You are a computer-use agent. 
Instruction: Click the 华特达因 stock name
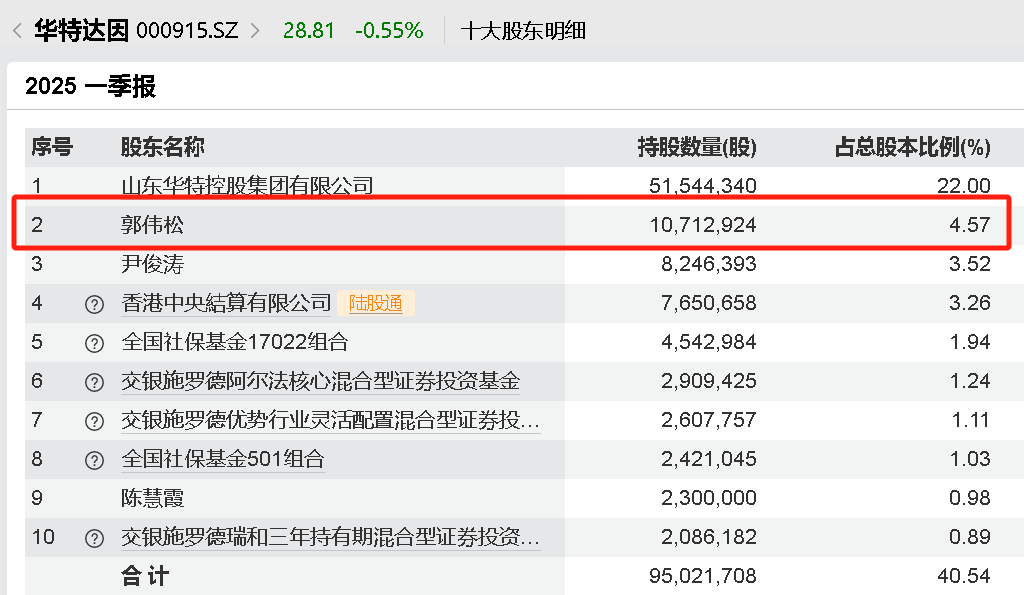pos(81,31)
